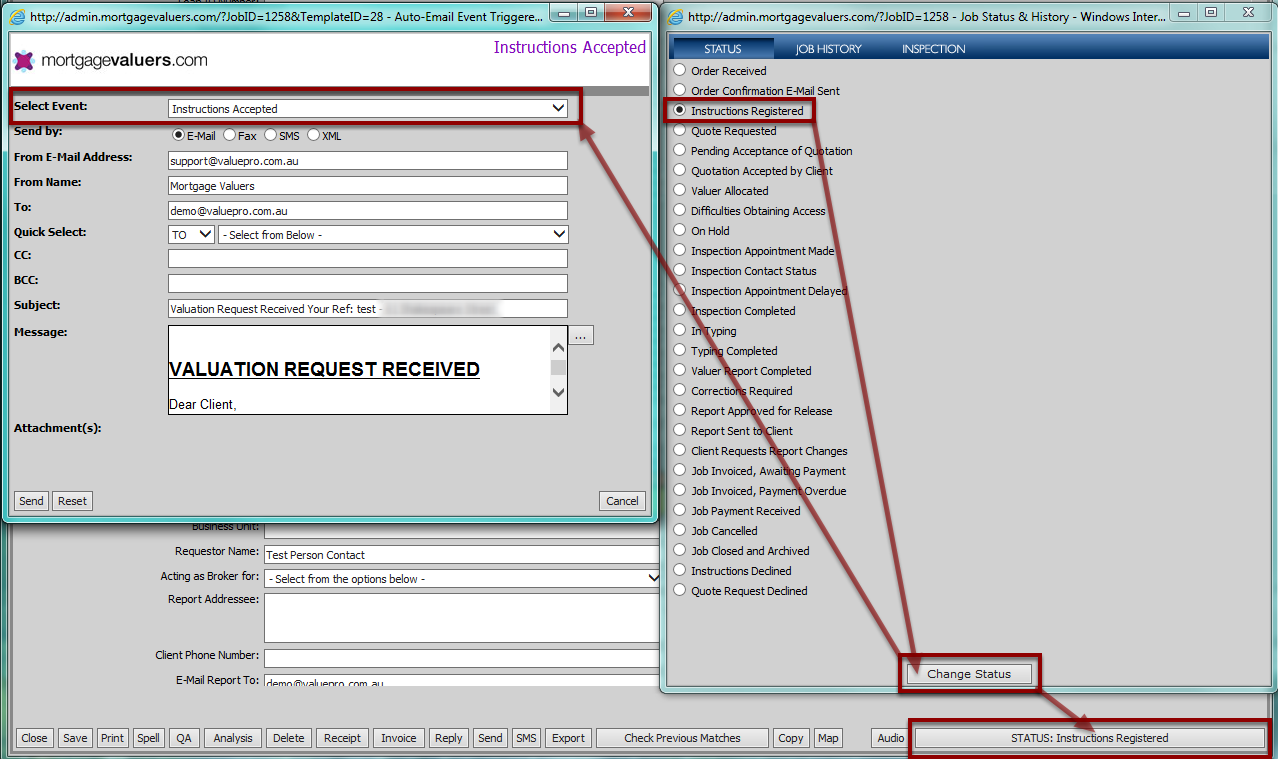Reset the email form
The width and height of the screenshot is (1278, 759).
pos(72,501)
